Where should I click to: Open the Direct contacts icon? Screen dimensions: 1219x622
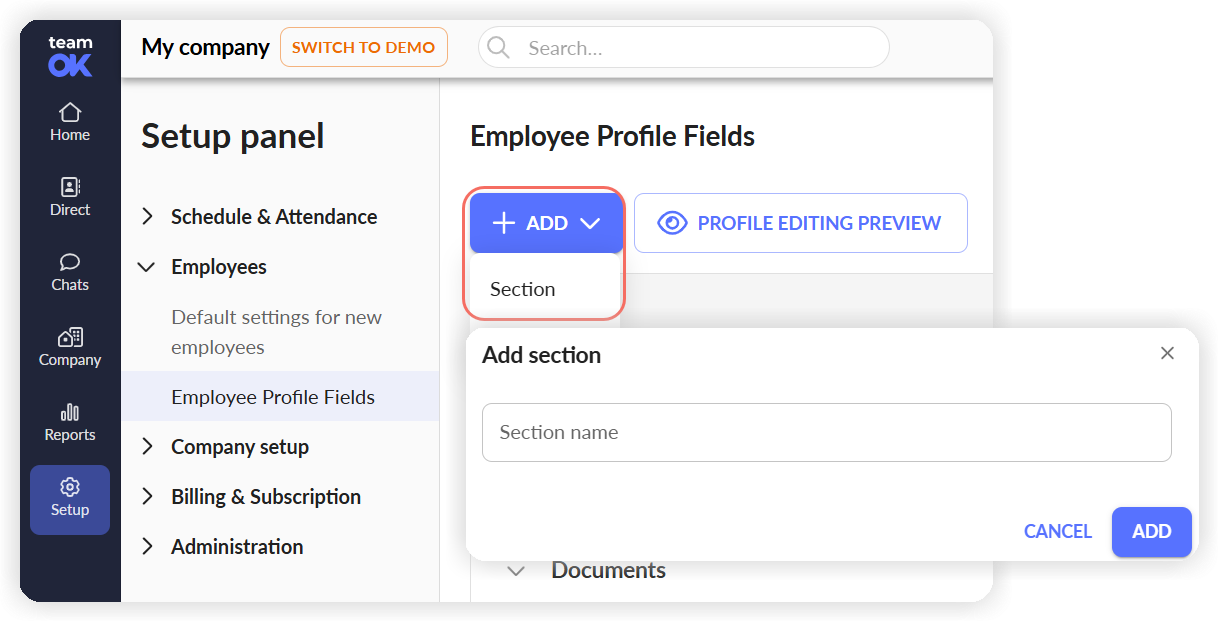[70, 187]
